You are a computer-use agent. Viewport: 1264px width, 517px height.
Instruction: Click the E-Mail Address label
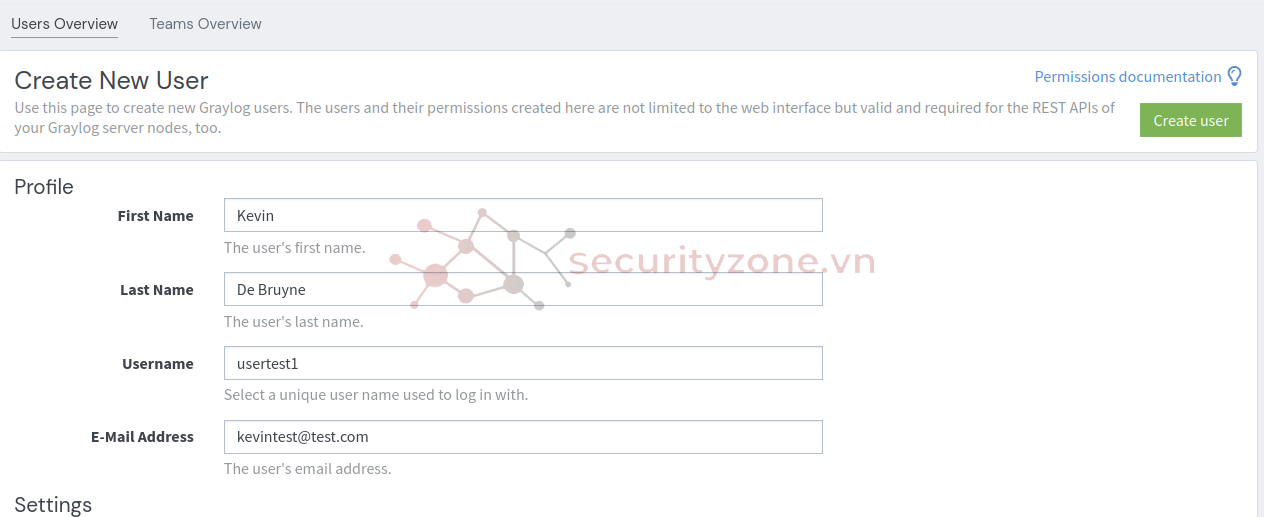tap(140, 437)
